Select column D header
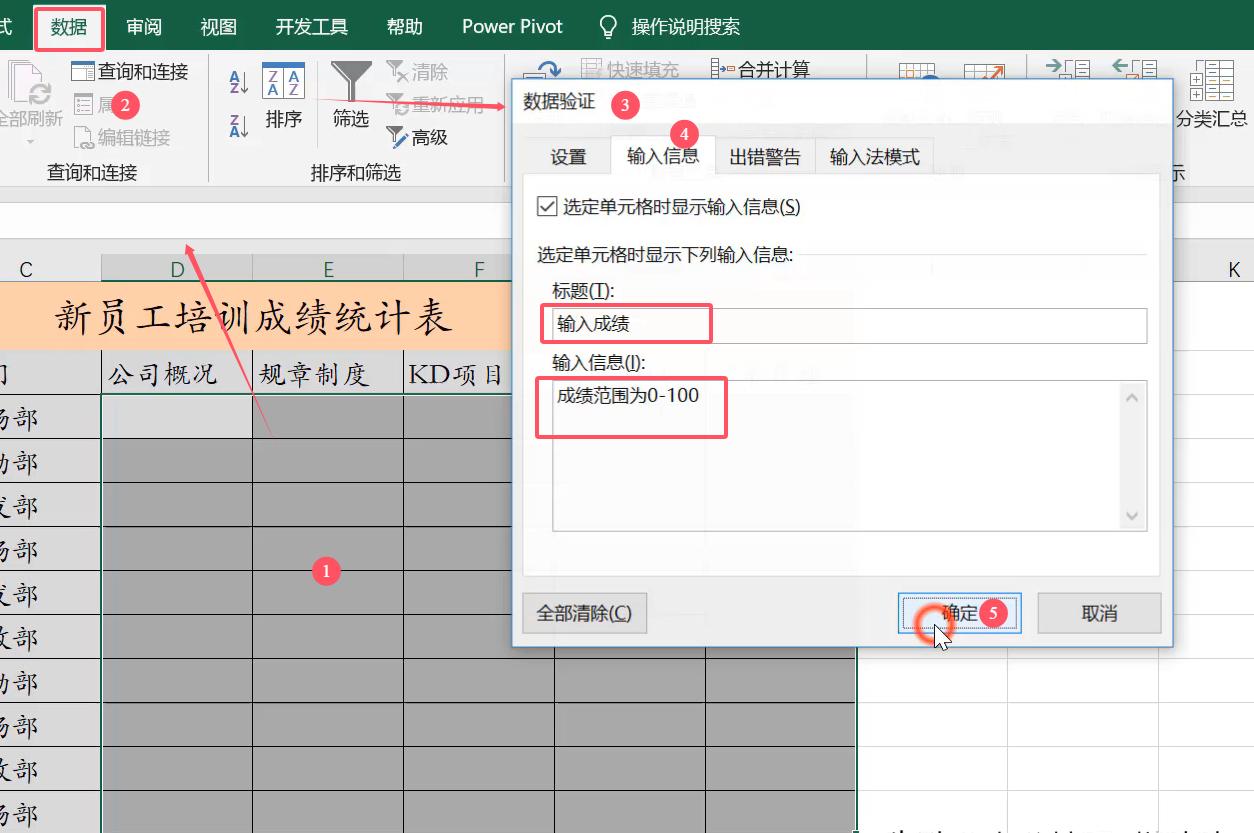Viewport: 1254px width, 833px height. [177, 269]
